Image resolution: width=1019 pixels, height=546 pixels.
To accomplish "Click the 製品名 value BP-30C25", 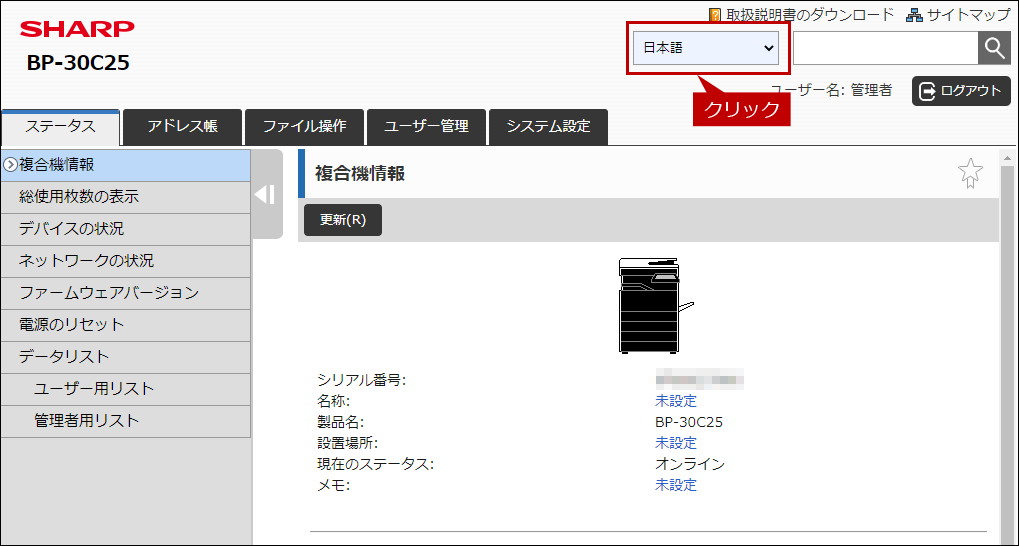I will pyautogui.click(x=689, y=422).
